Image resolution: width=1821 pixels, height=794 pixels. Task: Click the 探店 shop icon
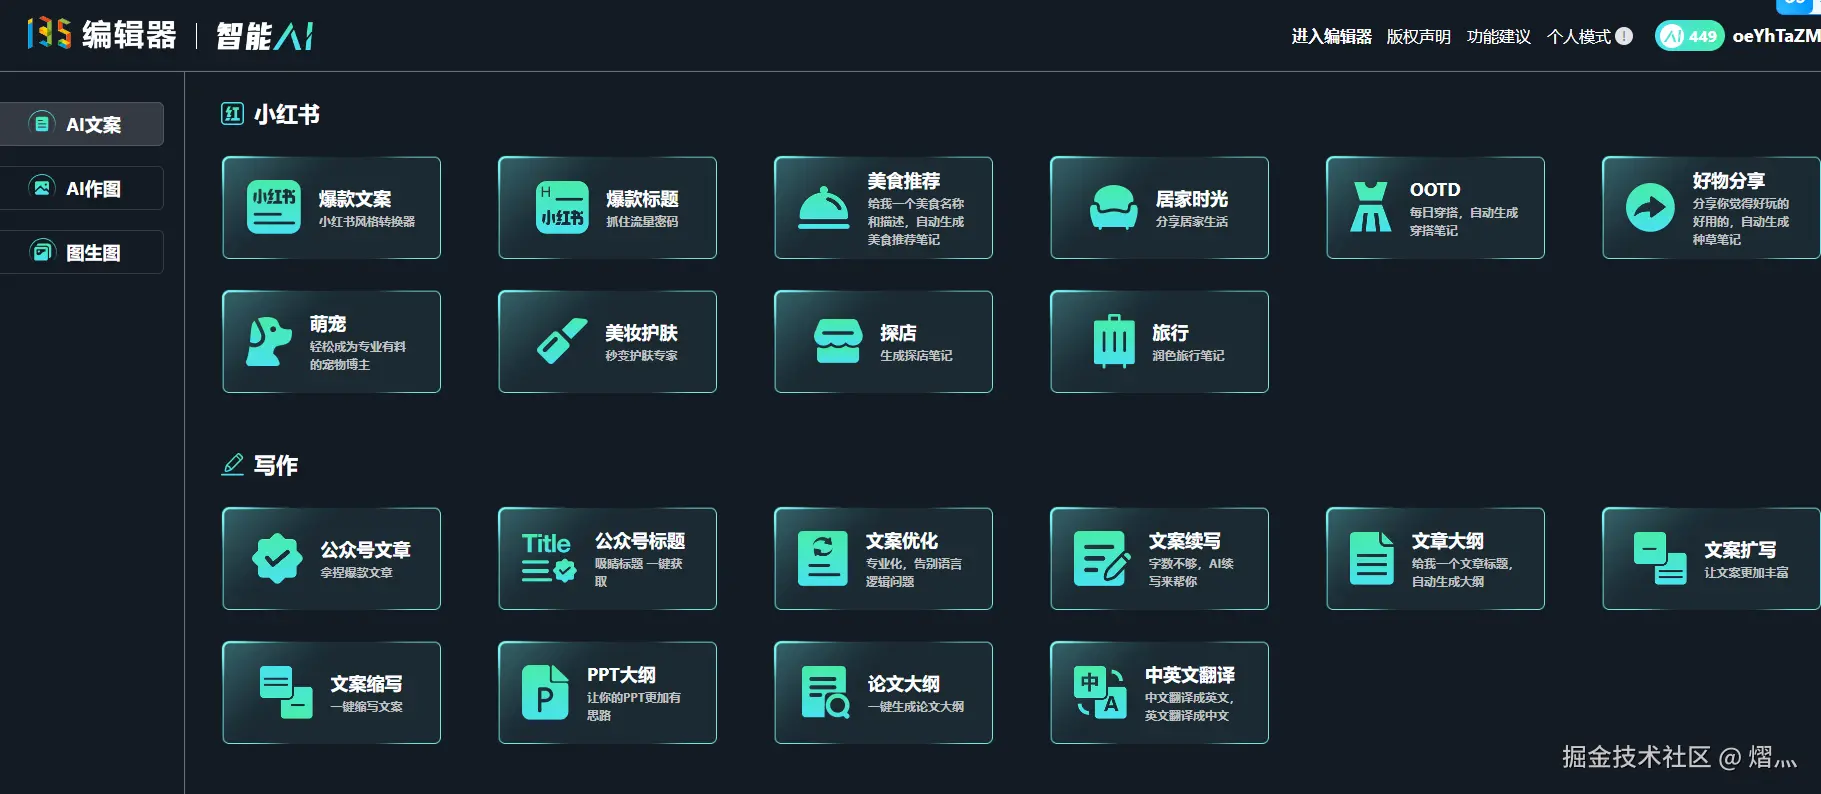(838, 341)
